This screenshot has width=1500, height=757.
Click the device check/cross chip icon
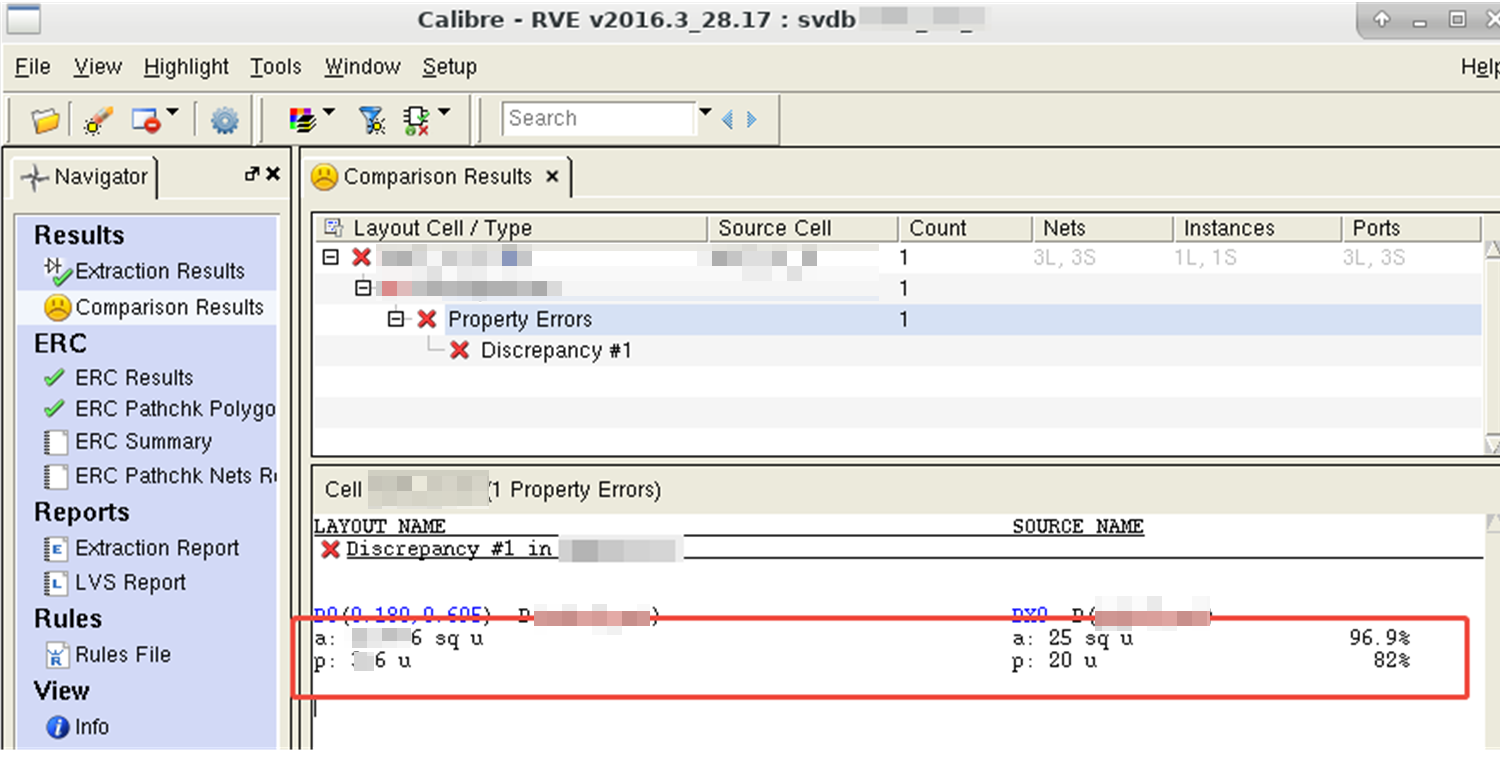pyautogui.click(x=416, y=121)
